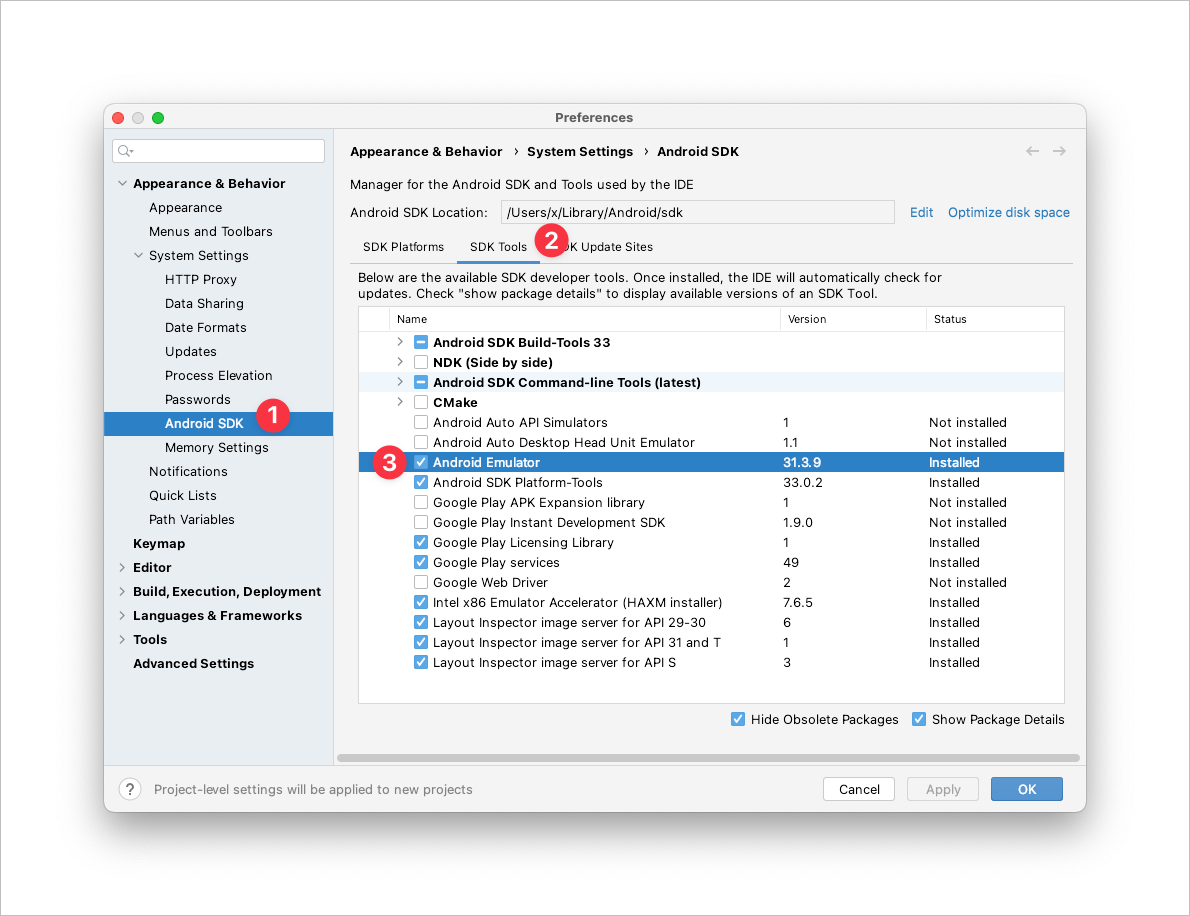Uncheck Layout Inspector for API S
This screenshot has width=1190, height=916.
(420, 662)
